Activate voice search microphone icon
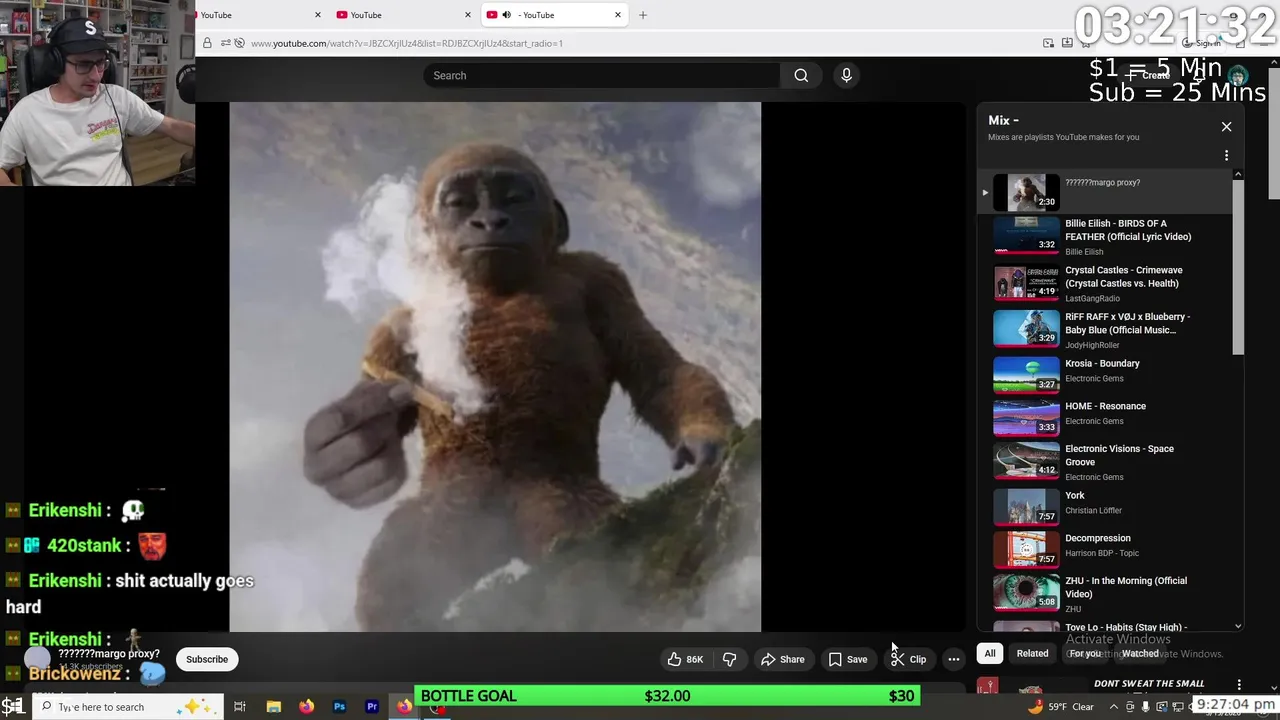This screenshot has width=1280, height=720. (846, 75)
